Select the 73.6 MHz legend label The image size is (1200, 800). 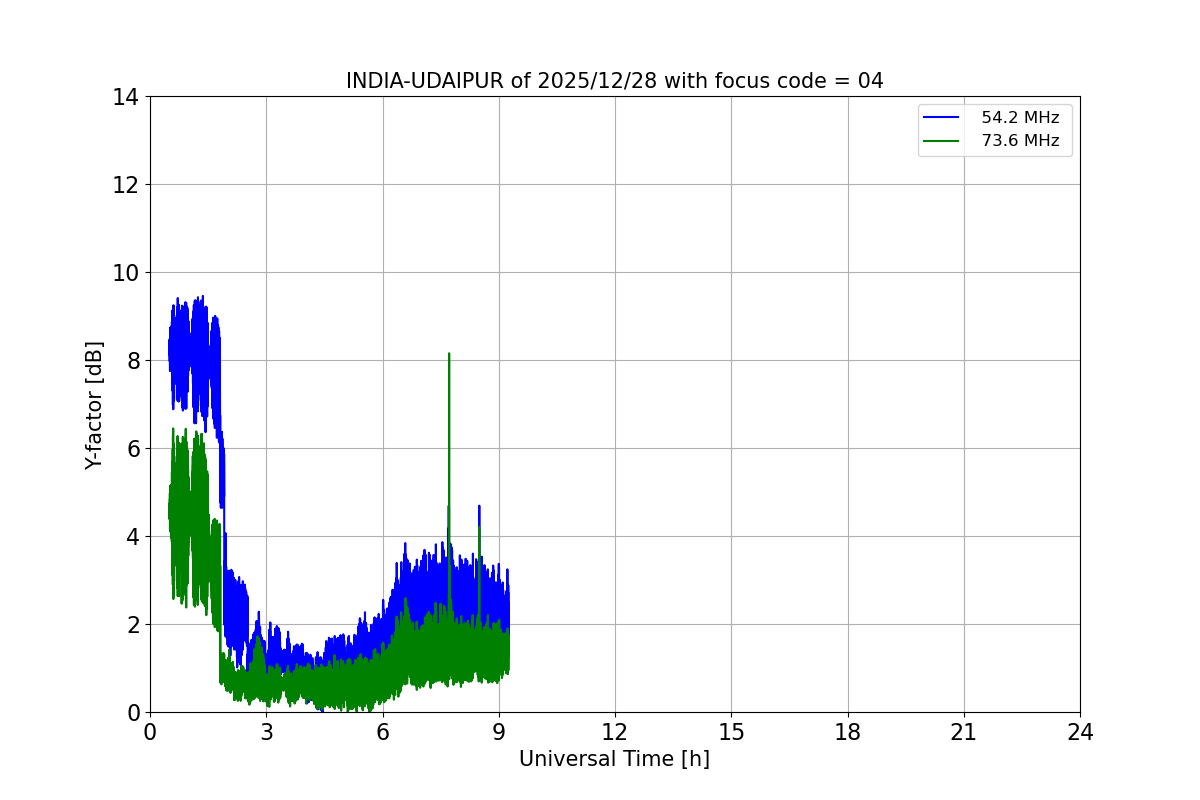point(1020,141)
